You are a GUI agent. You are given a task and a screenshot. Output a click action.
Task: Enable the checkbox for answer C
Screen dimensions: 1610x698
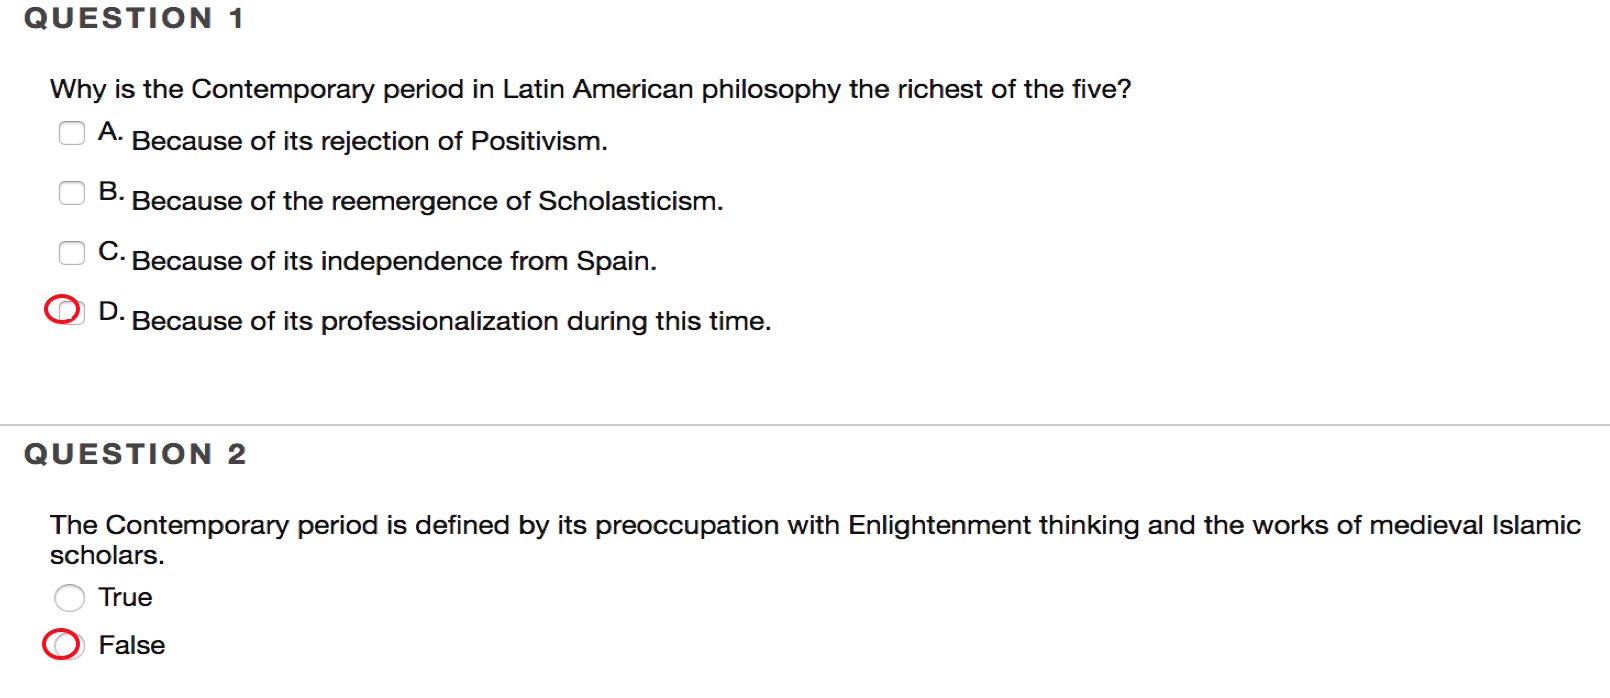(72, 253)
